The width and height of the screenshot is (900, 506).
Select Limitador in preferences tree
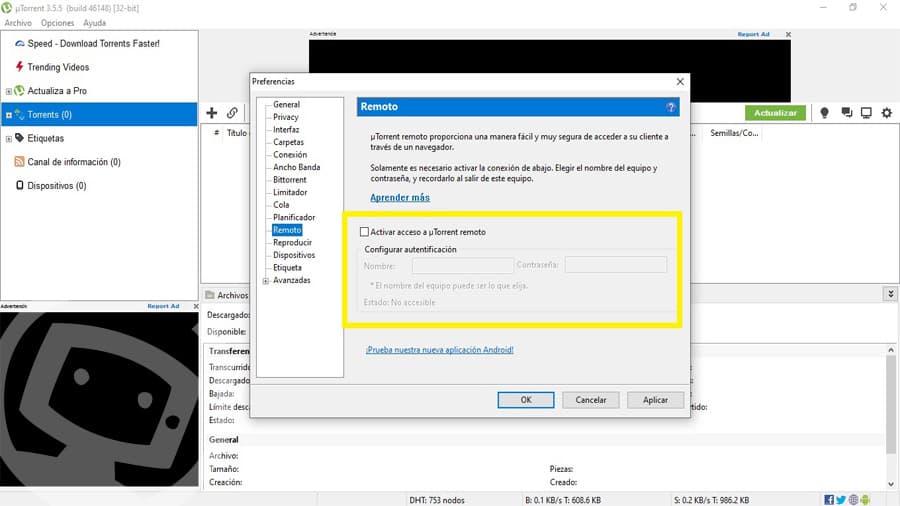pyautogui.click(x=290, y=193)
